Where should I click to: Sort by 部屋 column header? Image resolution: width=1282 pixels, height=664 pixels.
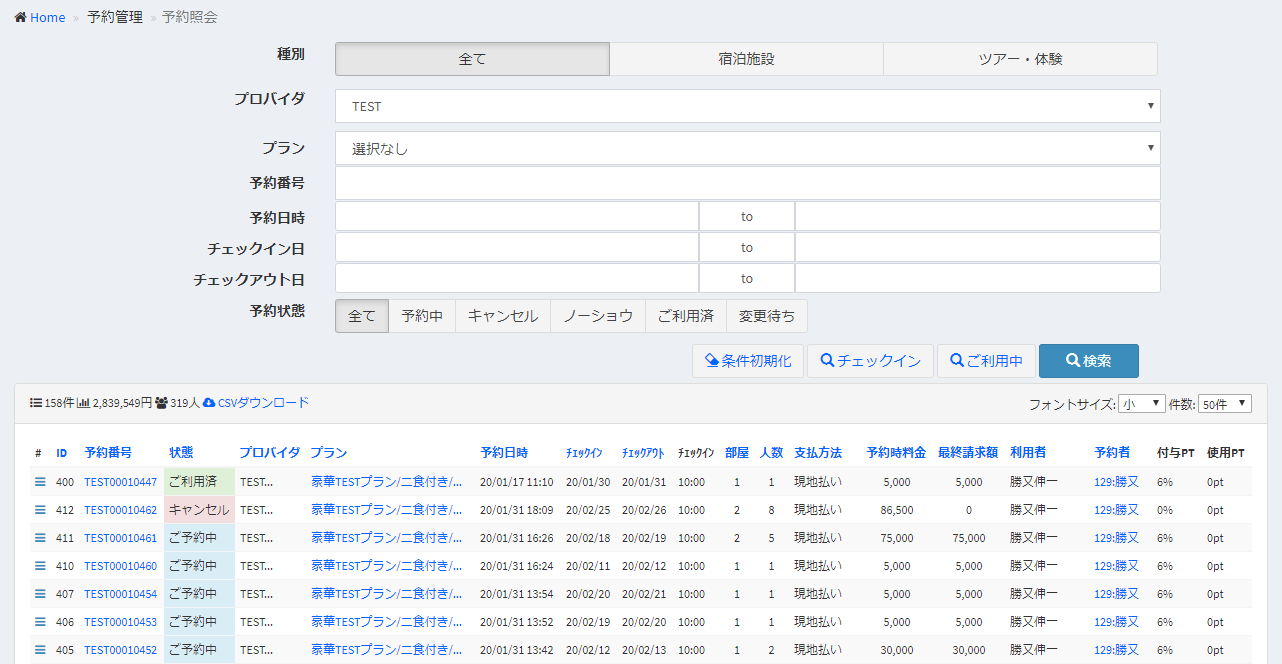click(737, 453)
